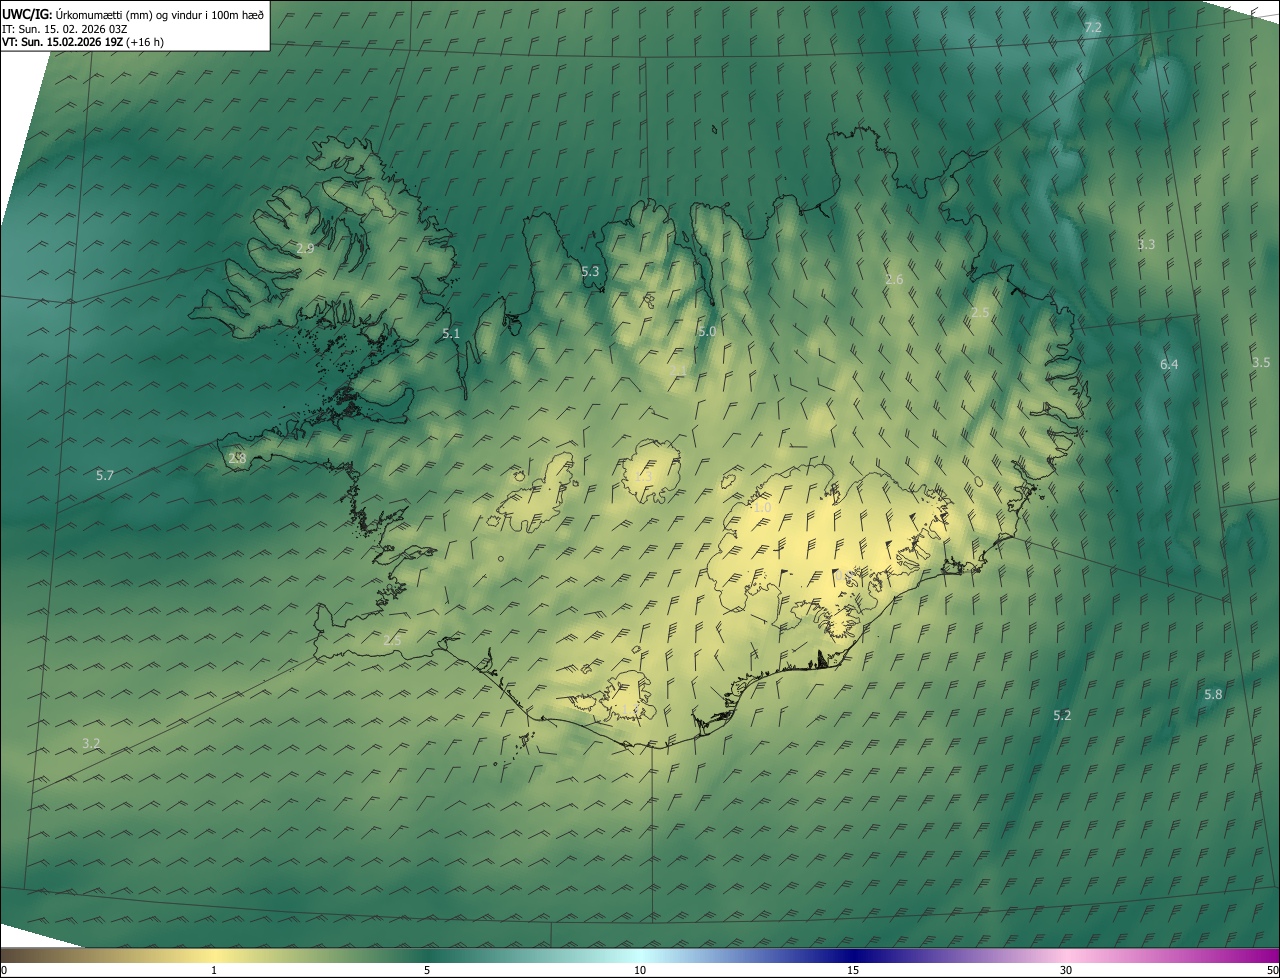Click the 7.2 value at the map's top
Screen dimensions: 1280x978
(x=1093, y=27)
